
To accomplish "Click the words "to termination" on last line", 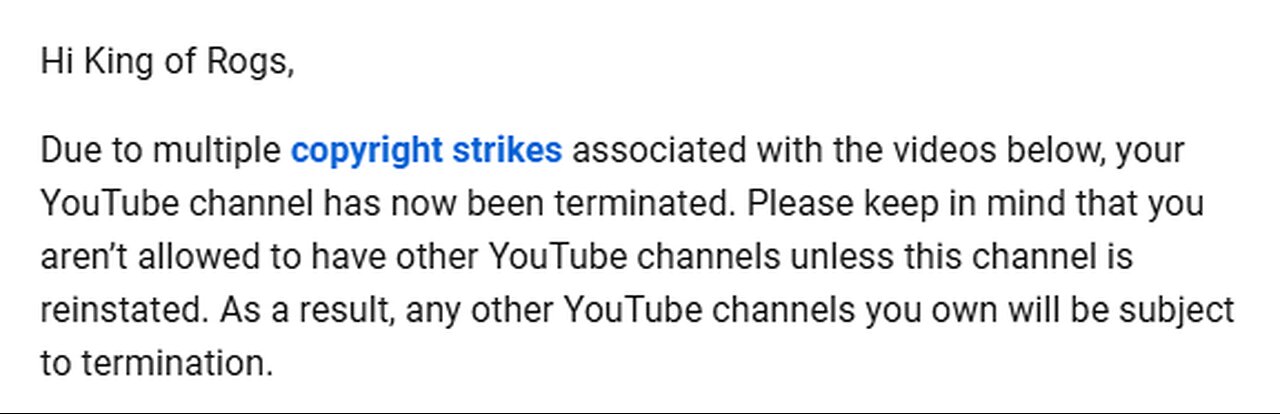I will click(156, 364).
